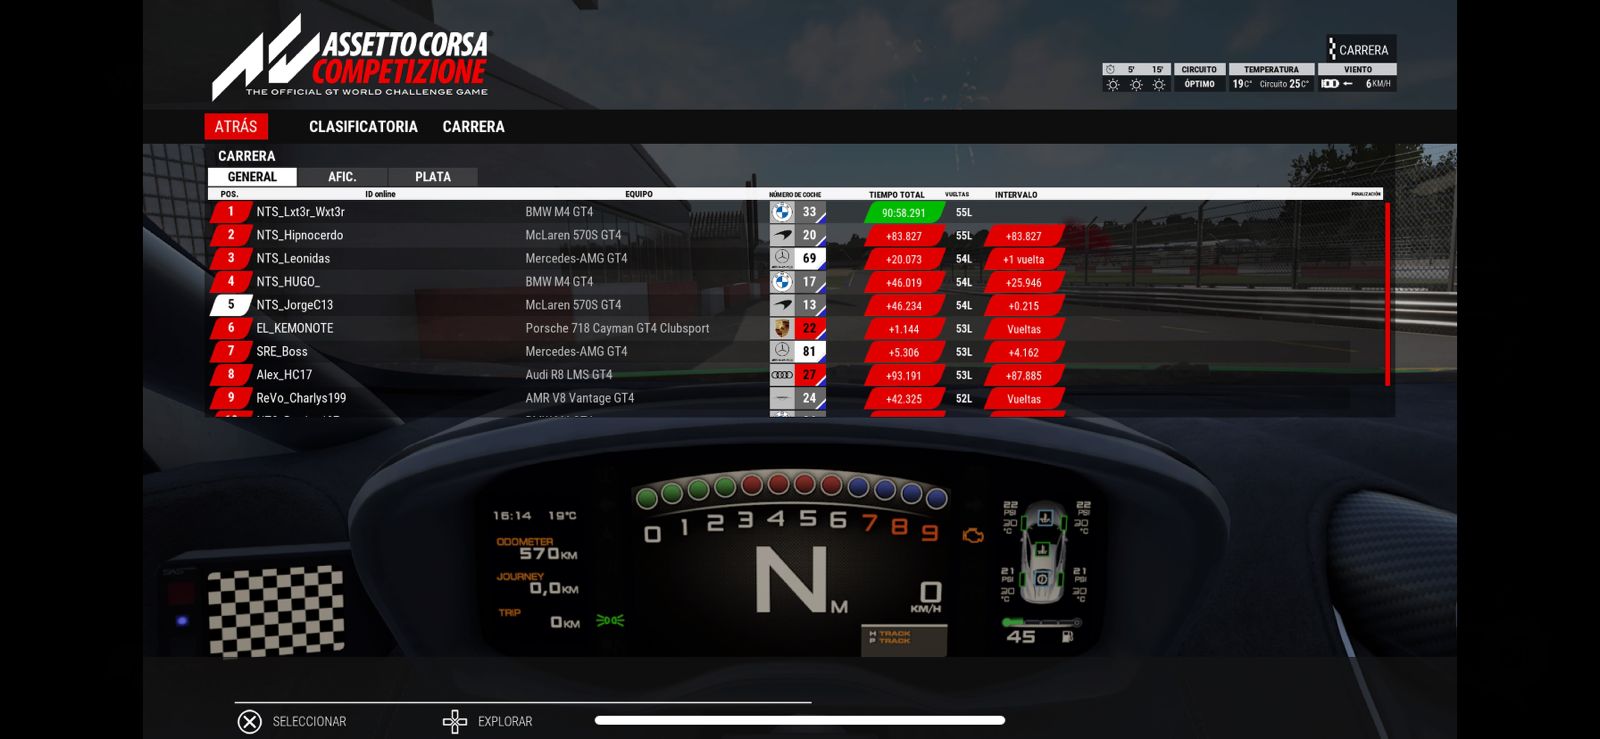The image size is (1600, 739).
Task: Click the ID online column header
Action: pyautogui.click(x=380, y=195)
